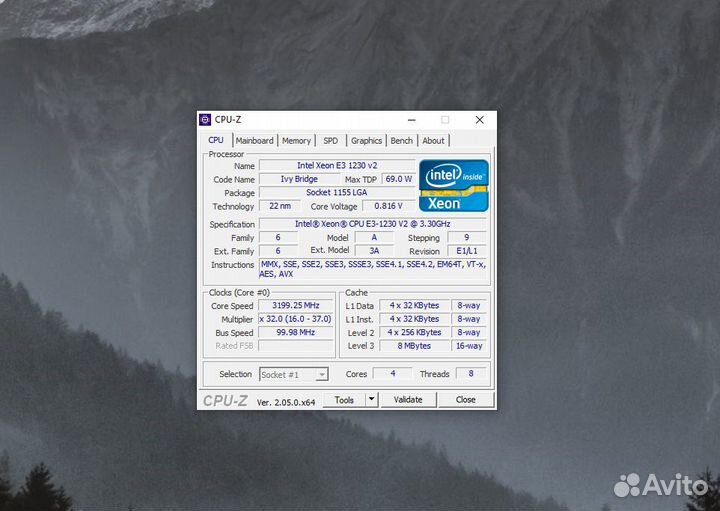
Task: Show the About tab
Action: click(x=433, y=140)
